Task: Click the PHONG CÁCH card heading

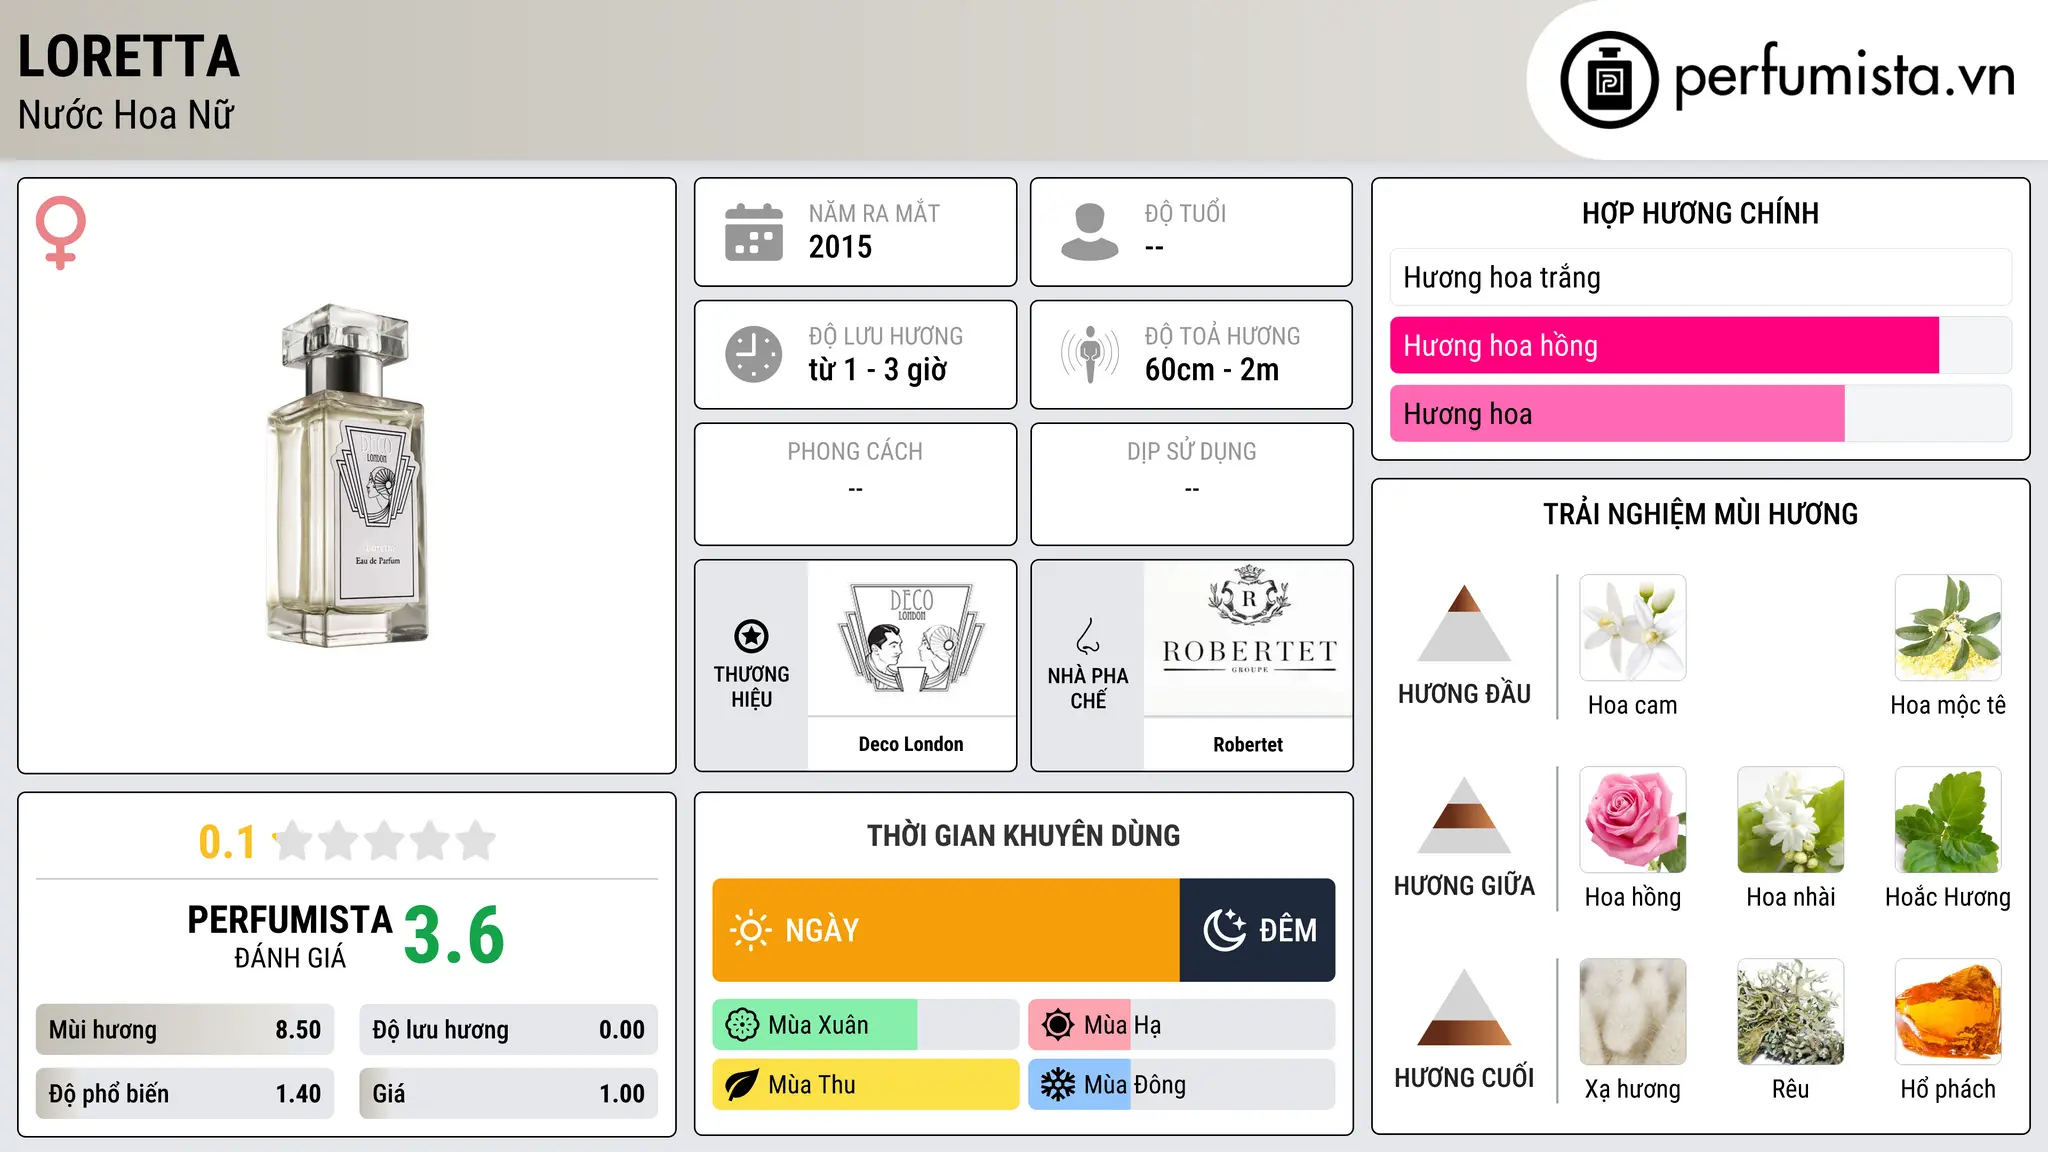Action: coord(855,451)
